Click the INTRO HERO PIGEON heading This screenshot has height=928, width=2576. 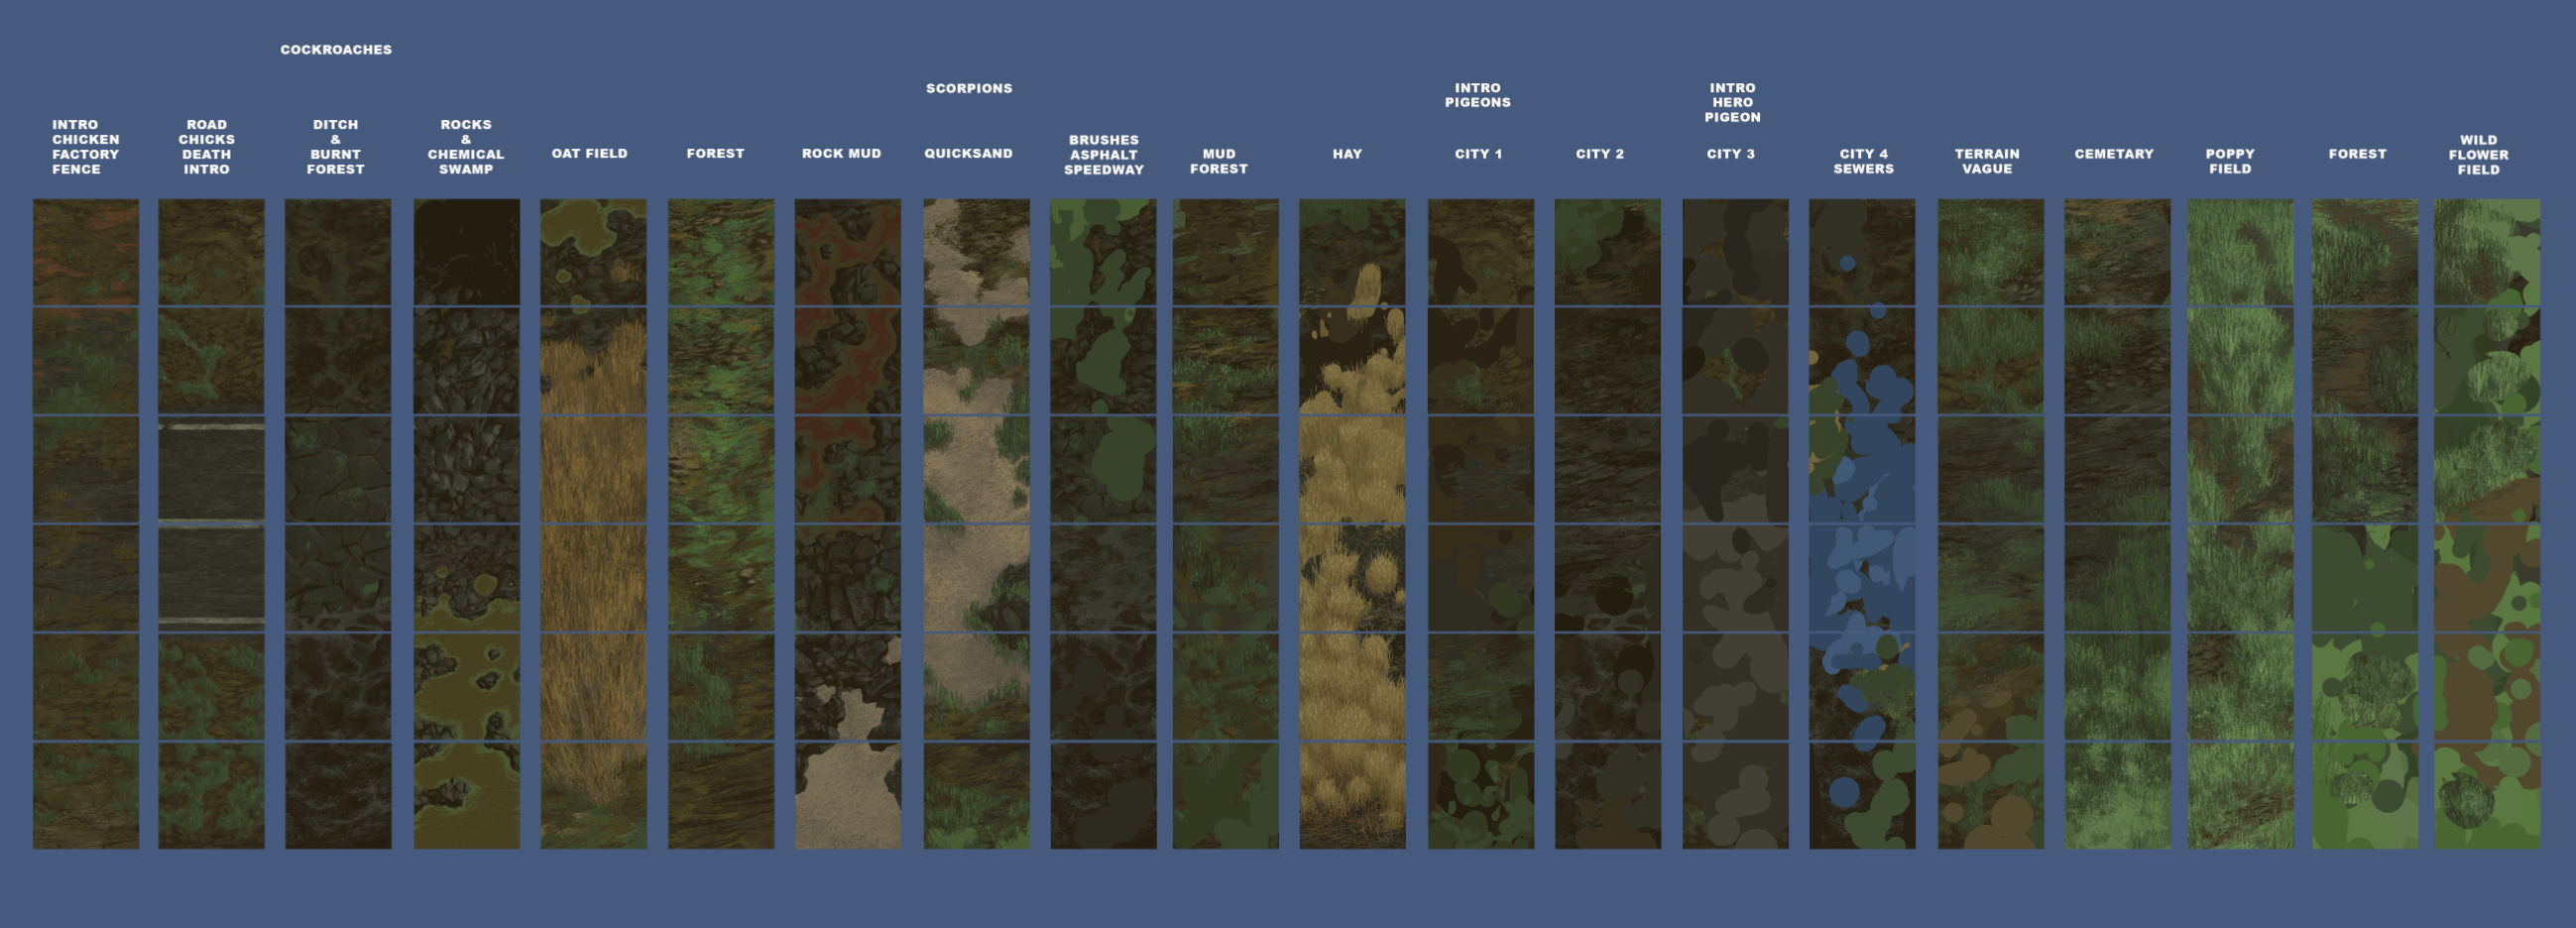pos(1732,103)
